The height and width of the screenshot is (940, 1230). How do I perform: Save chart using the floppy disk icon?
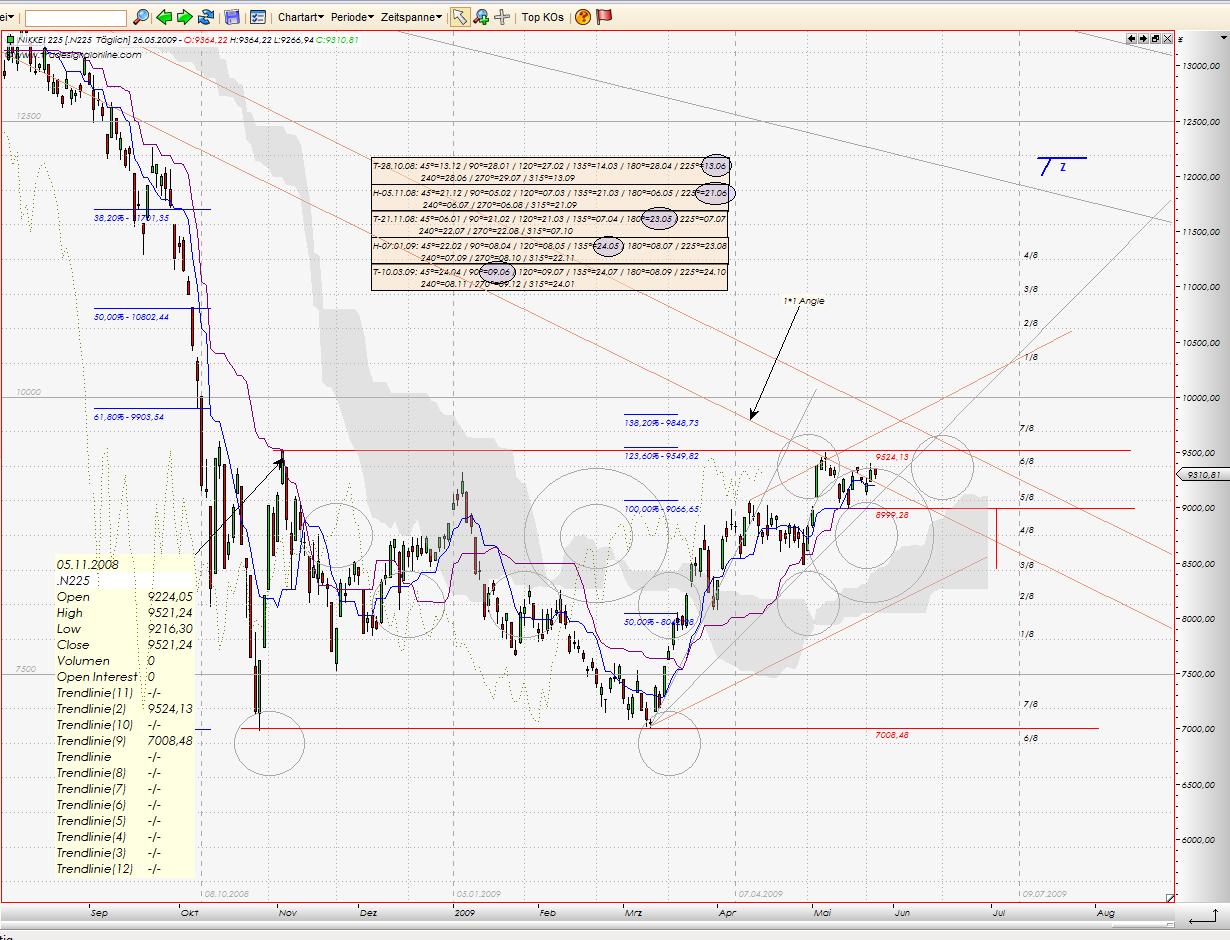[x=233, y=17]
